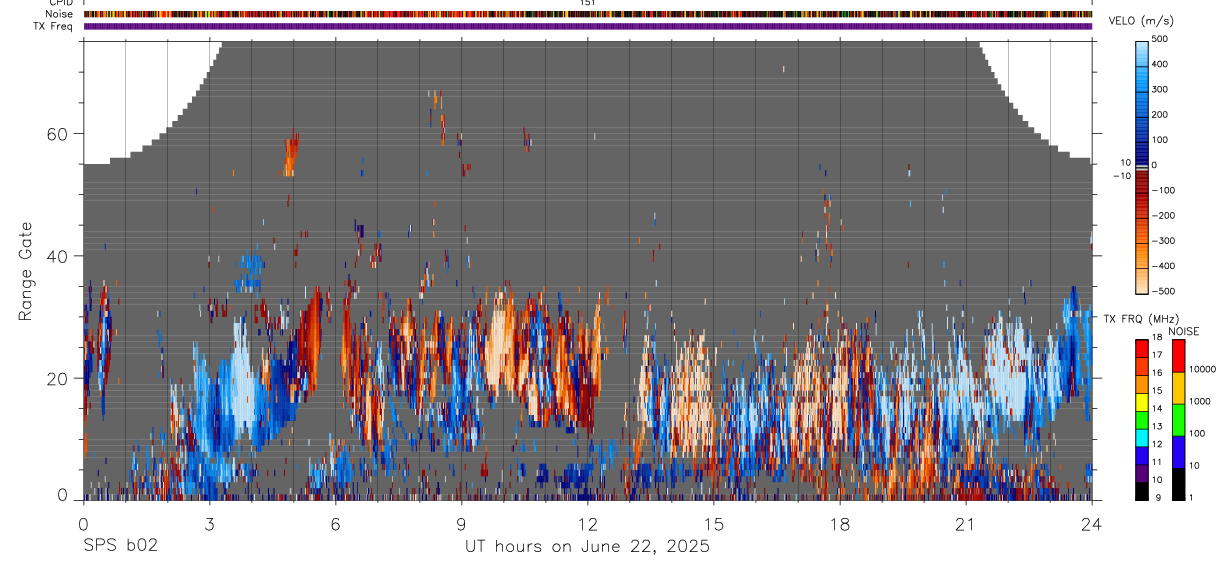Screen dimensions: 1228x567
Task: Click the 300 tick on velocity colorbar
Action: pos(1161,89)
